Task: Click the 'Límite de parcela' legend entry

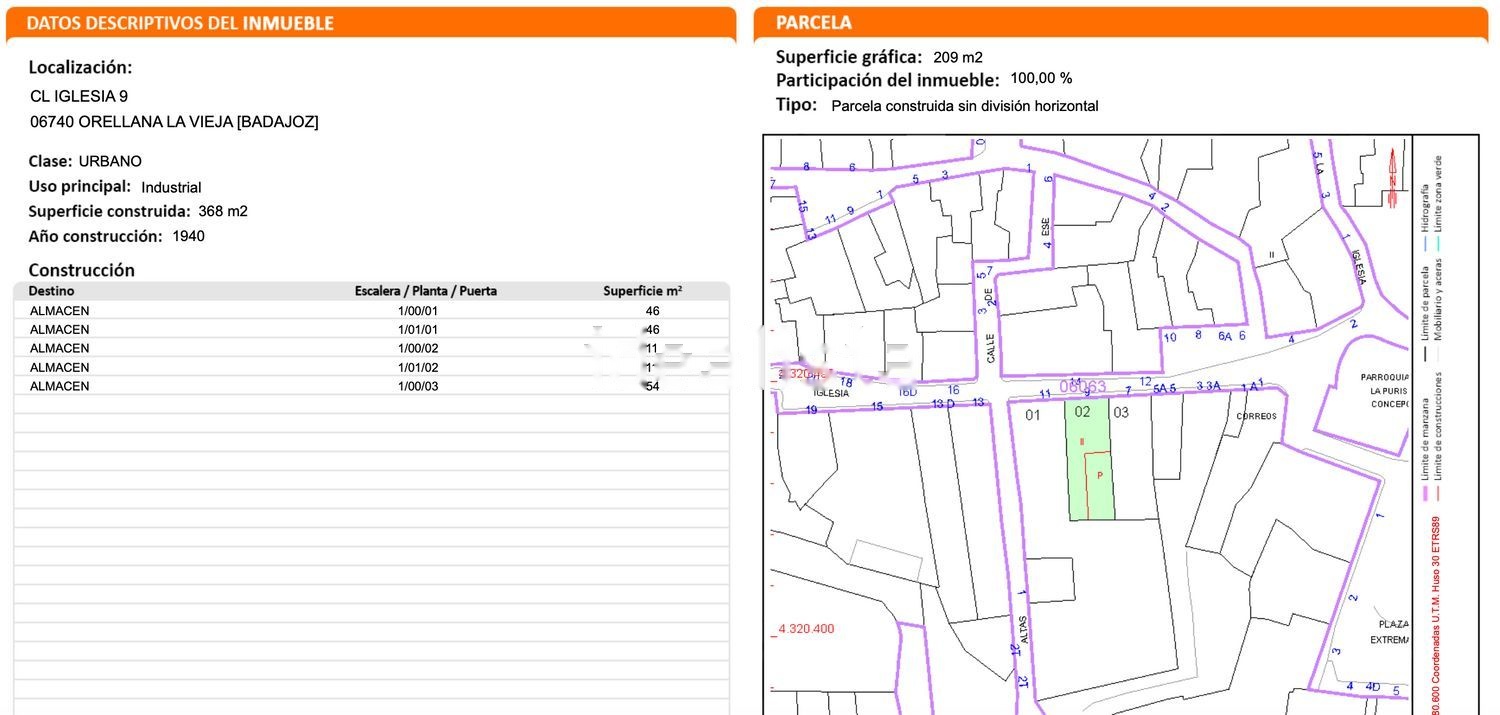Action: pos(1426,303)
